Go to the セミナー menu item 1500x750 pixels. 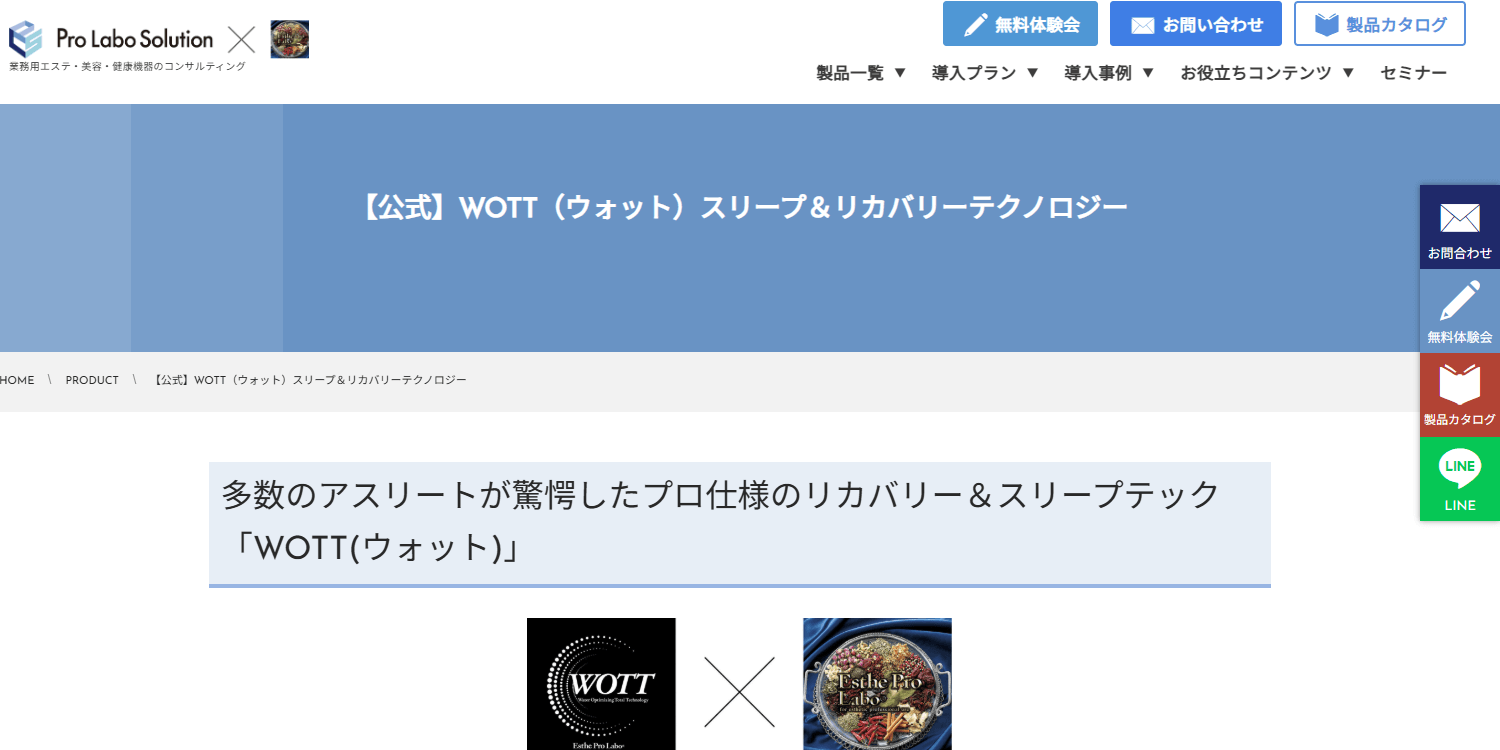(x=1414, y=73)
